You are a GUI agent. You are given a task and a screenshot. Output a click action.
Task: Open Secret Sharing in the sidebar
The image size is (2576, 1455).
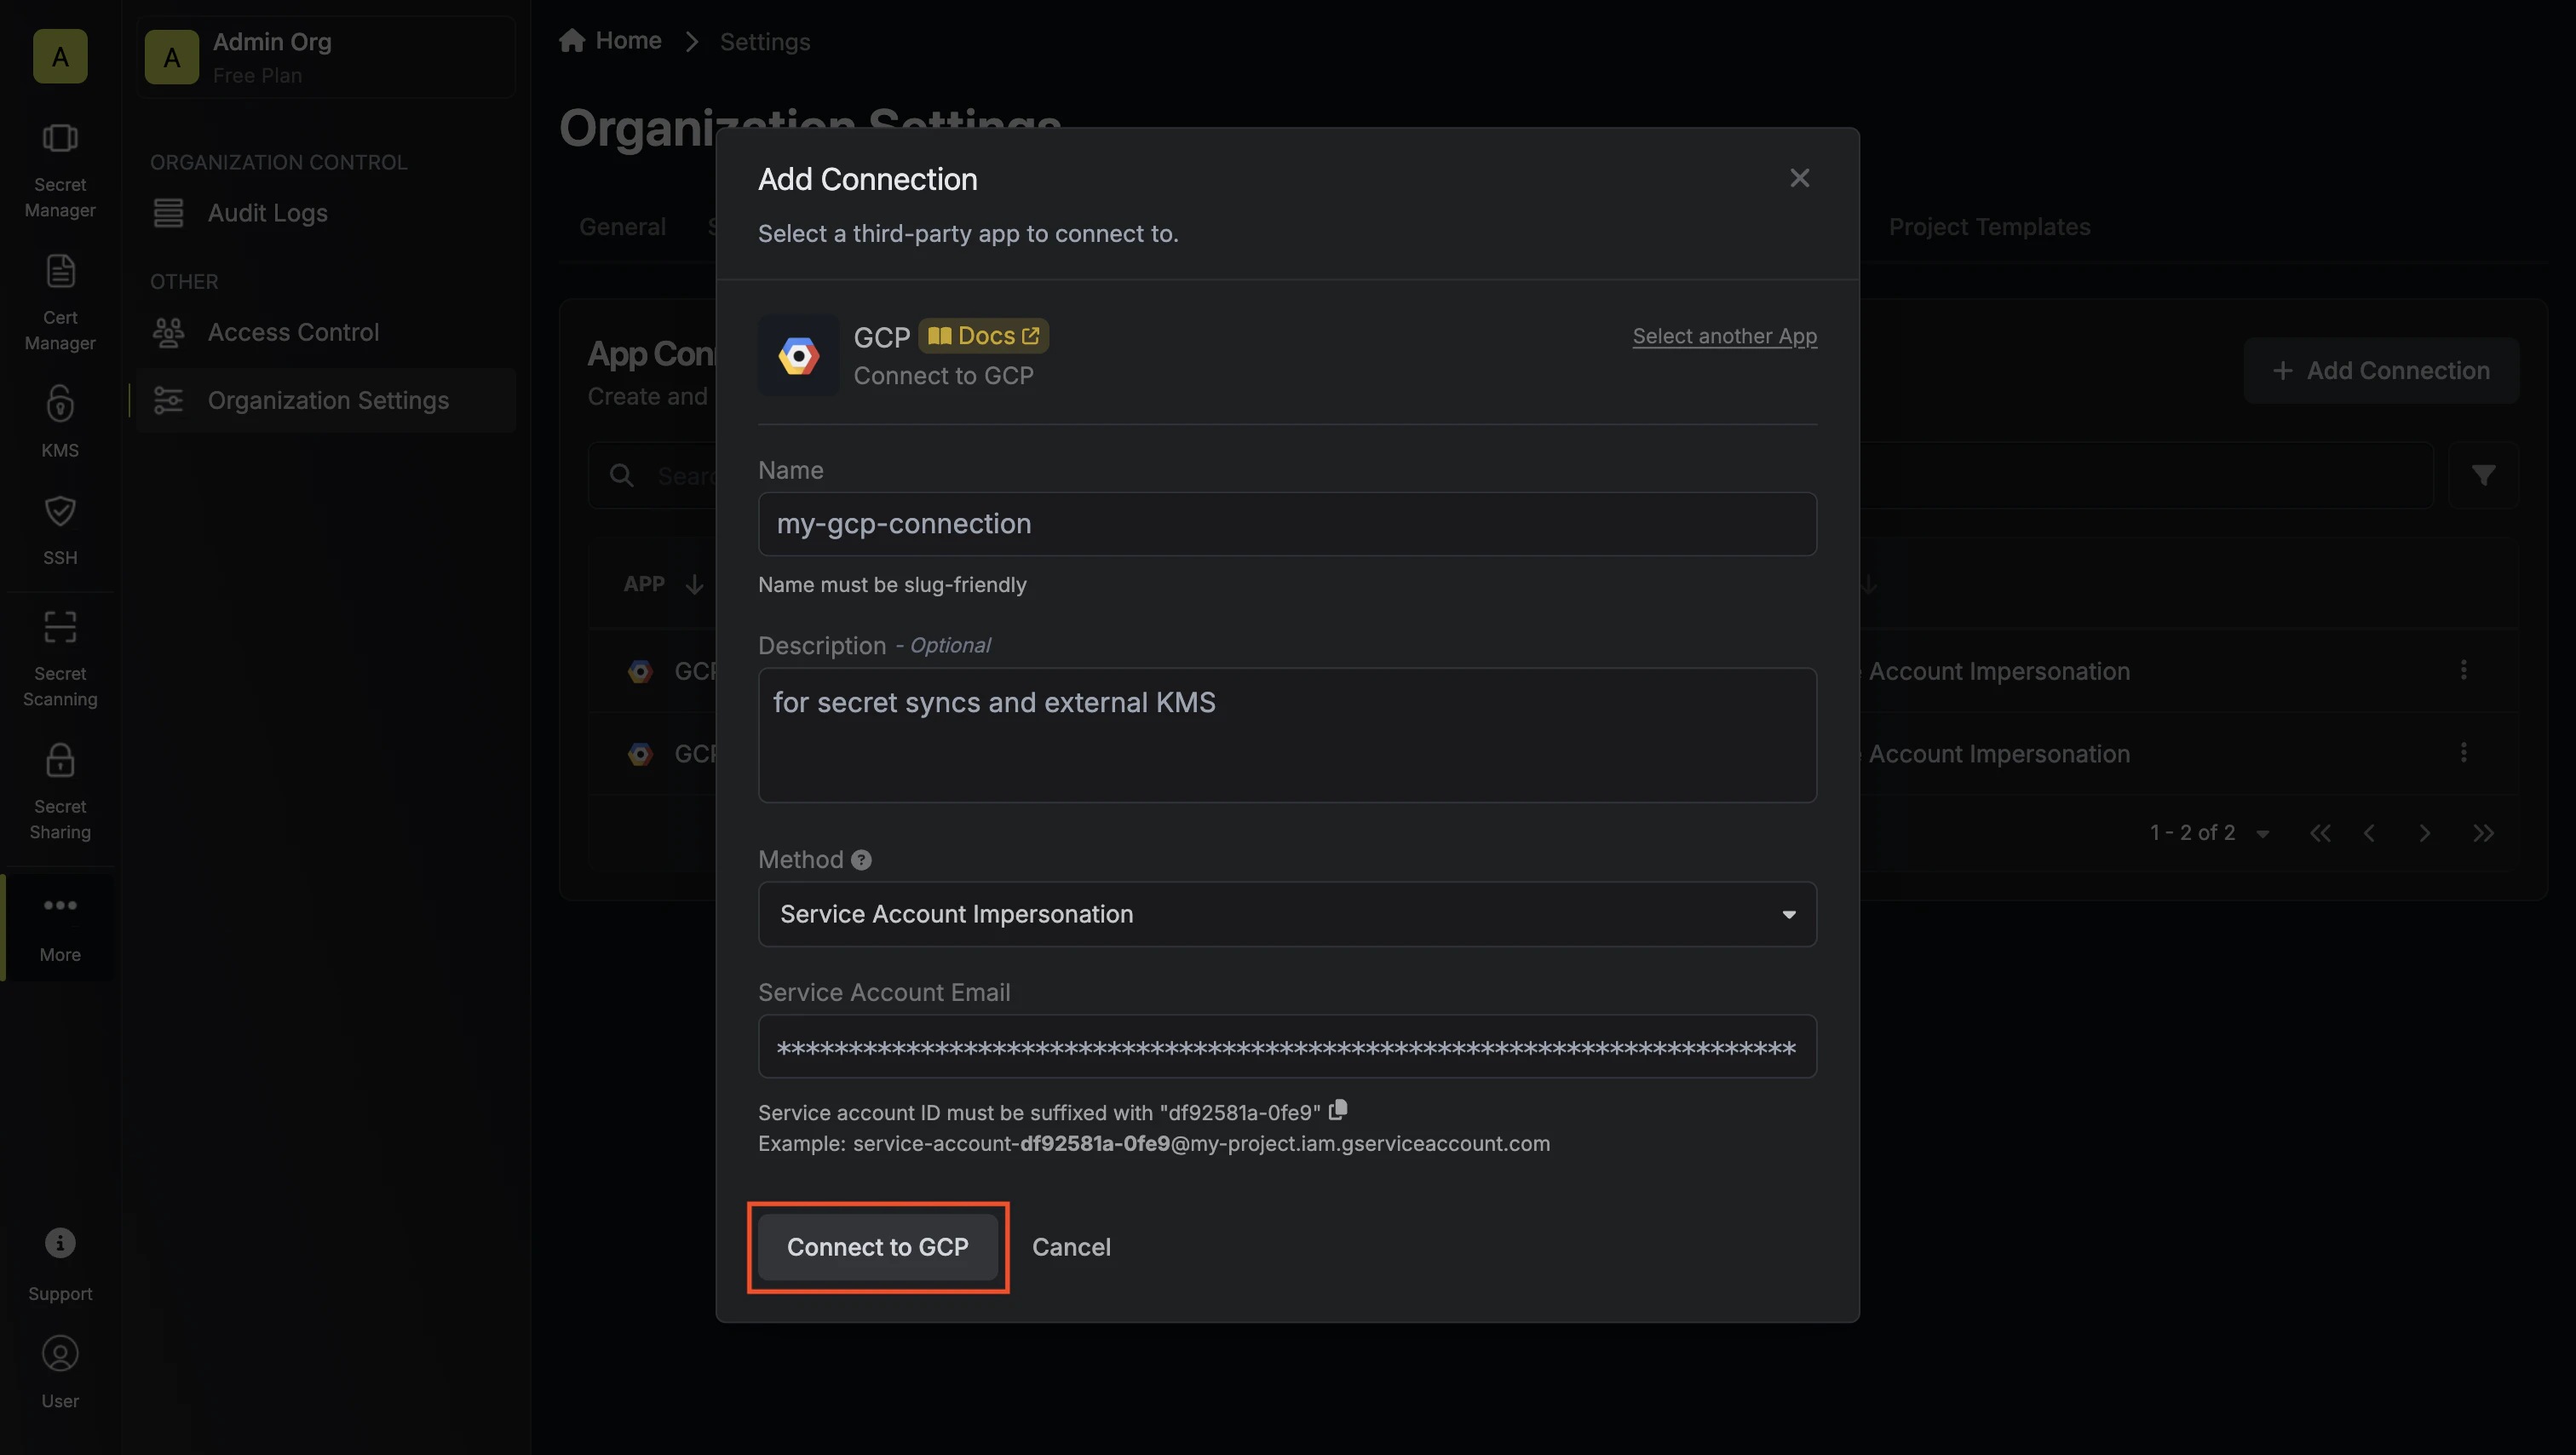click(x=60, y=791)
